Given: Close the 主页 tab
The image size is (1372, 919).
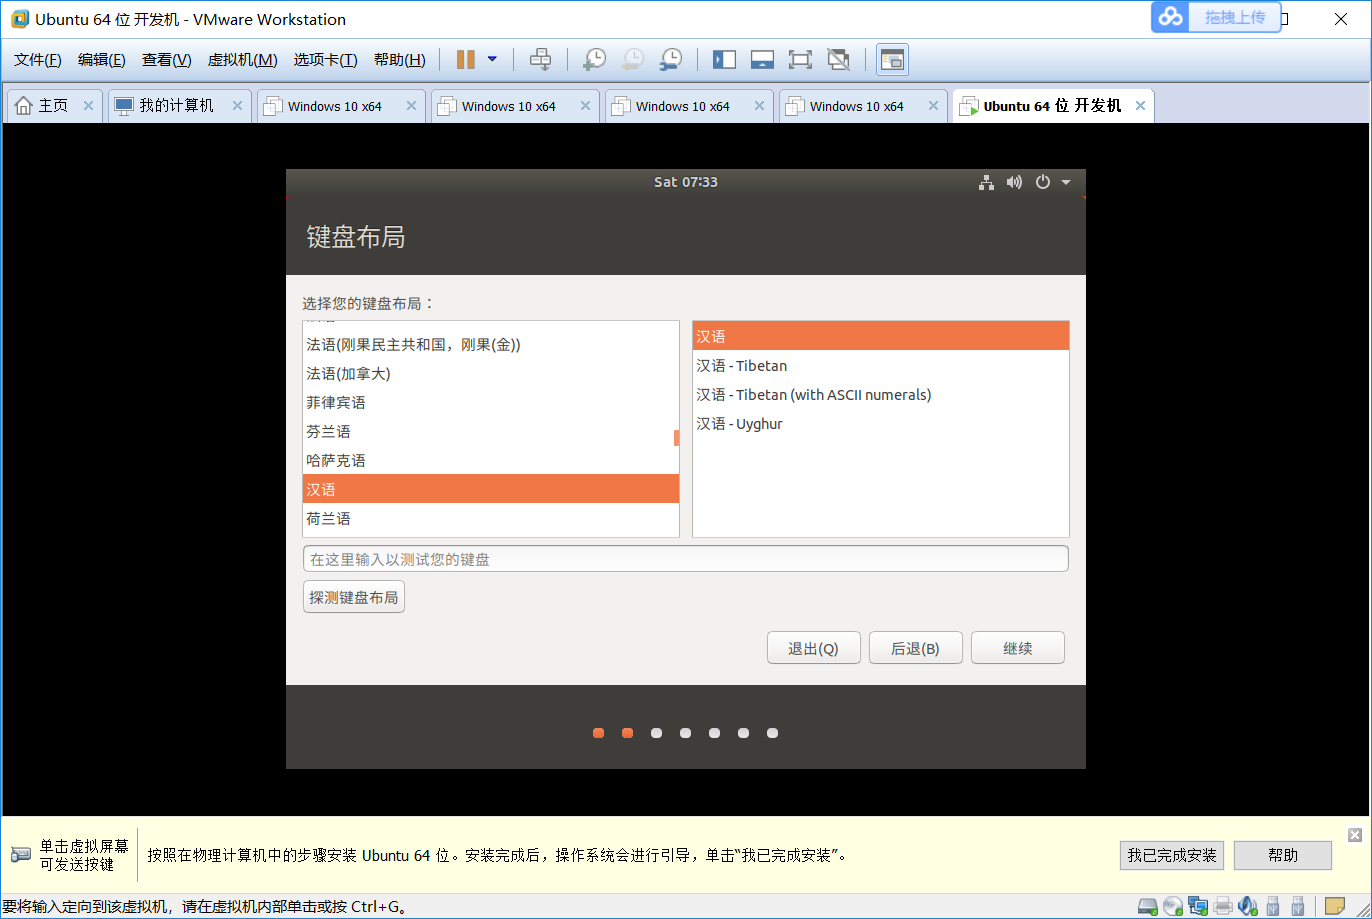Looking at the screenshot, I should 88,106.
